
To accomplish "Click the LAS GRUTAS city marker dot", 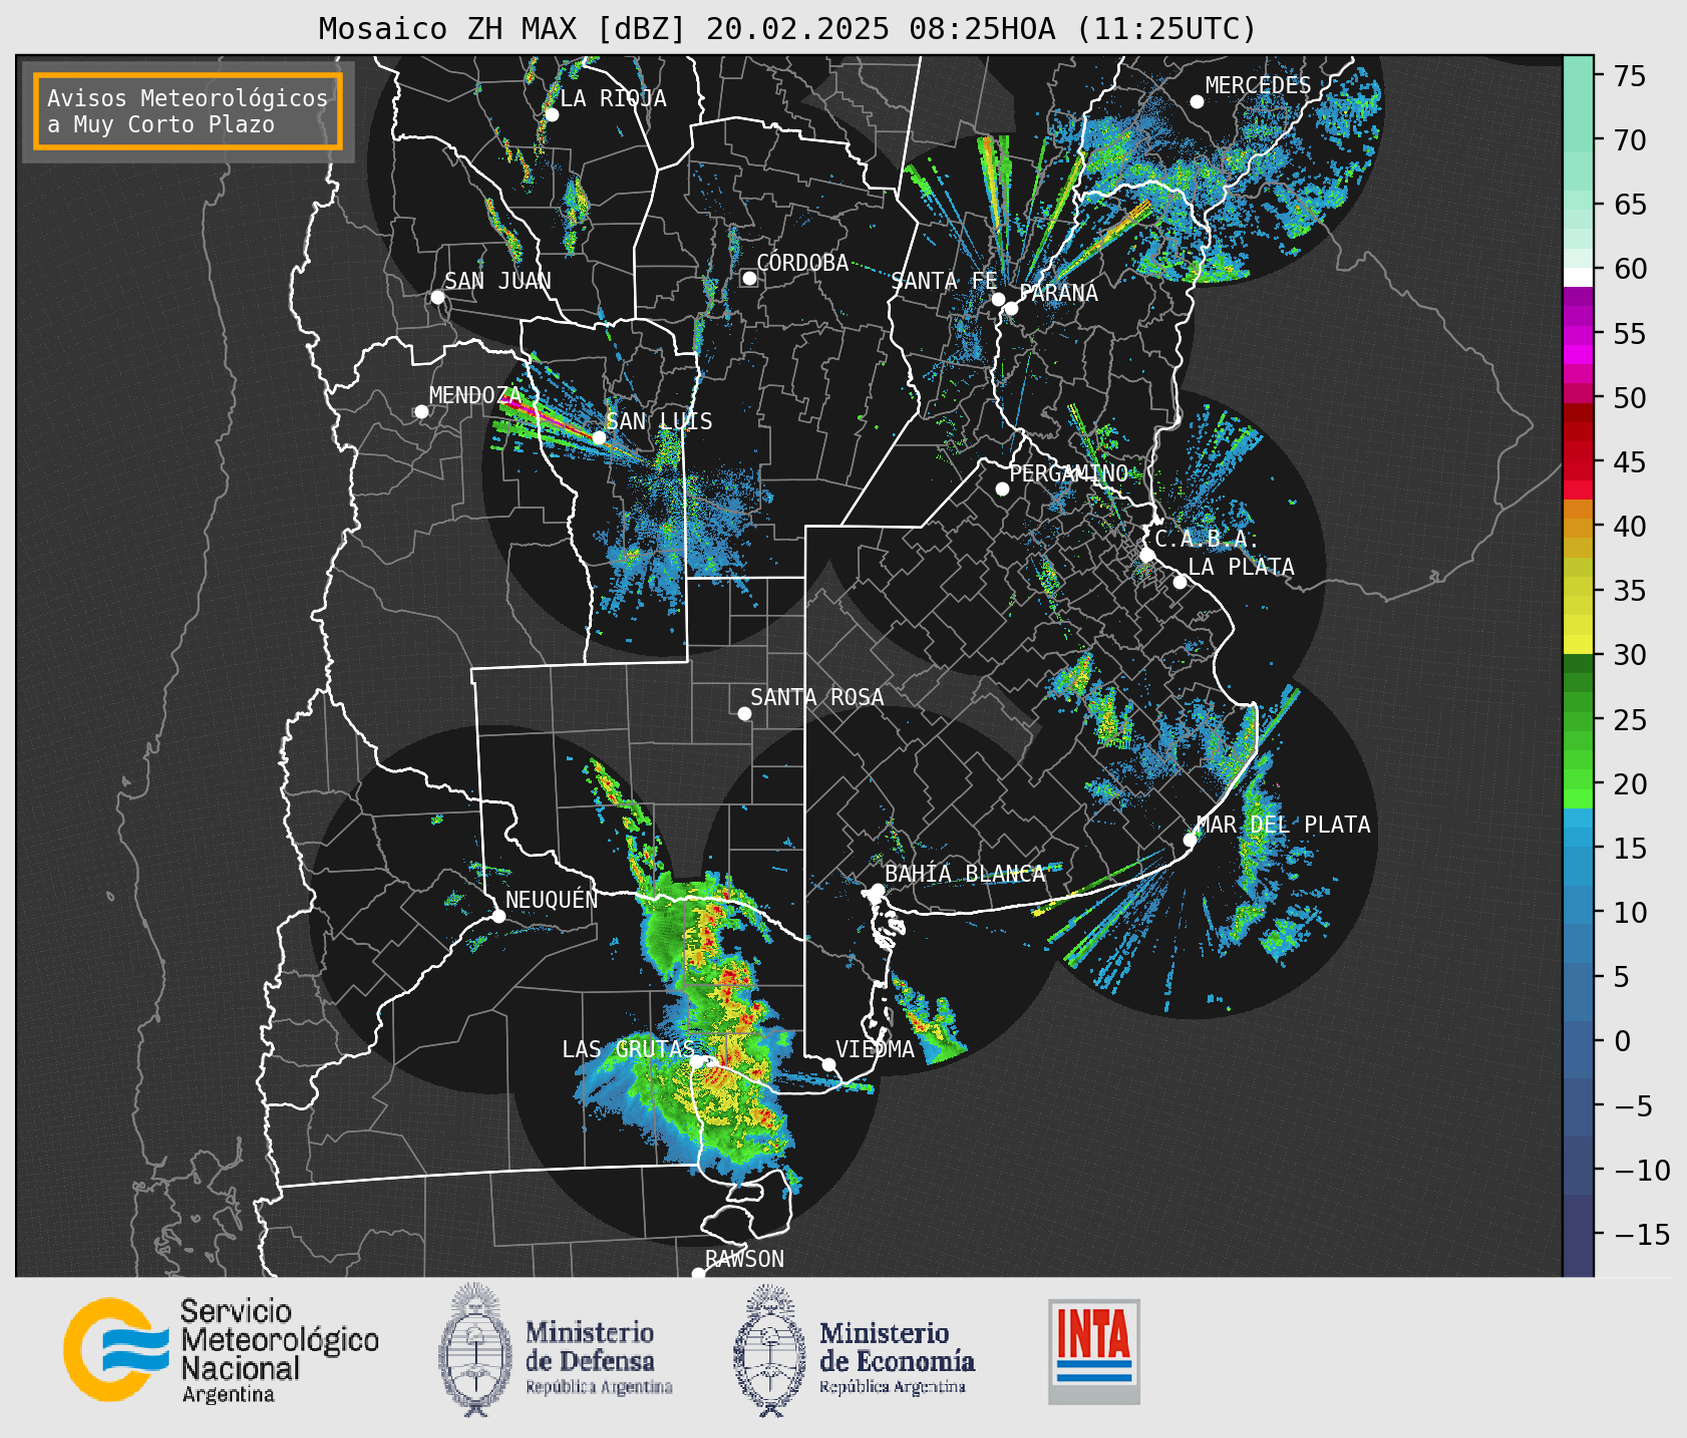I will (697, 1062).
